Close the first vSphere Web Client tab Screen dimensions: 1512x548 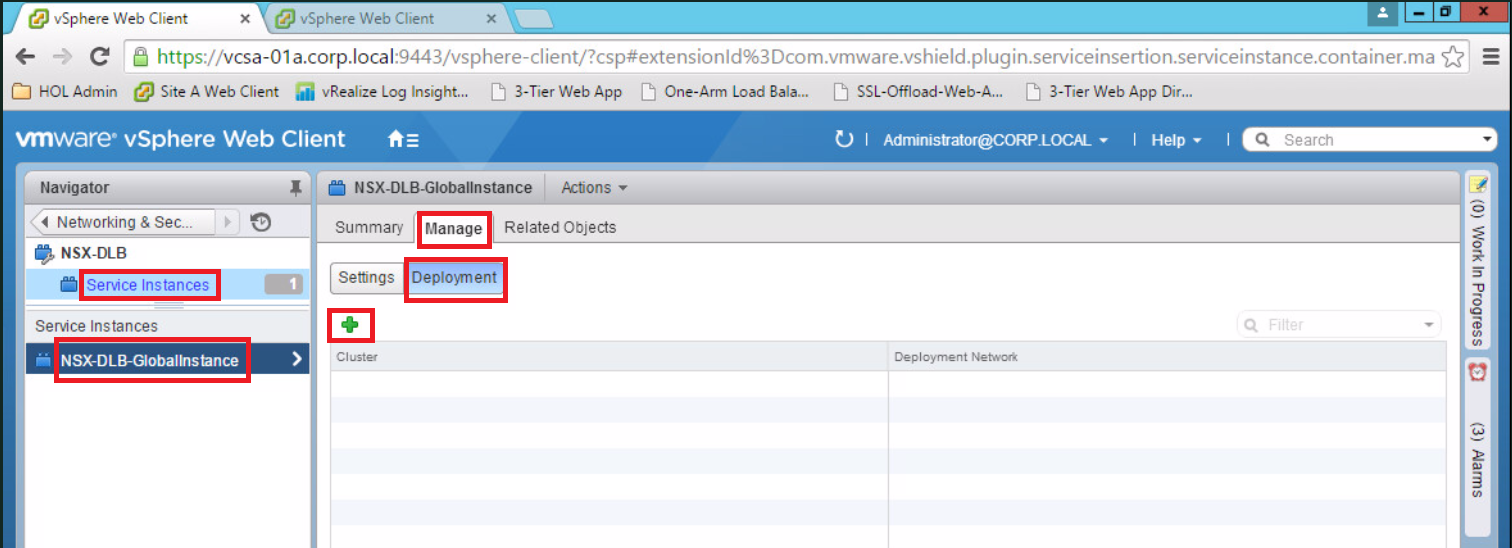pos(246,18)
